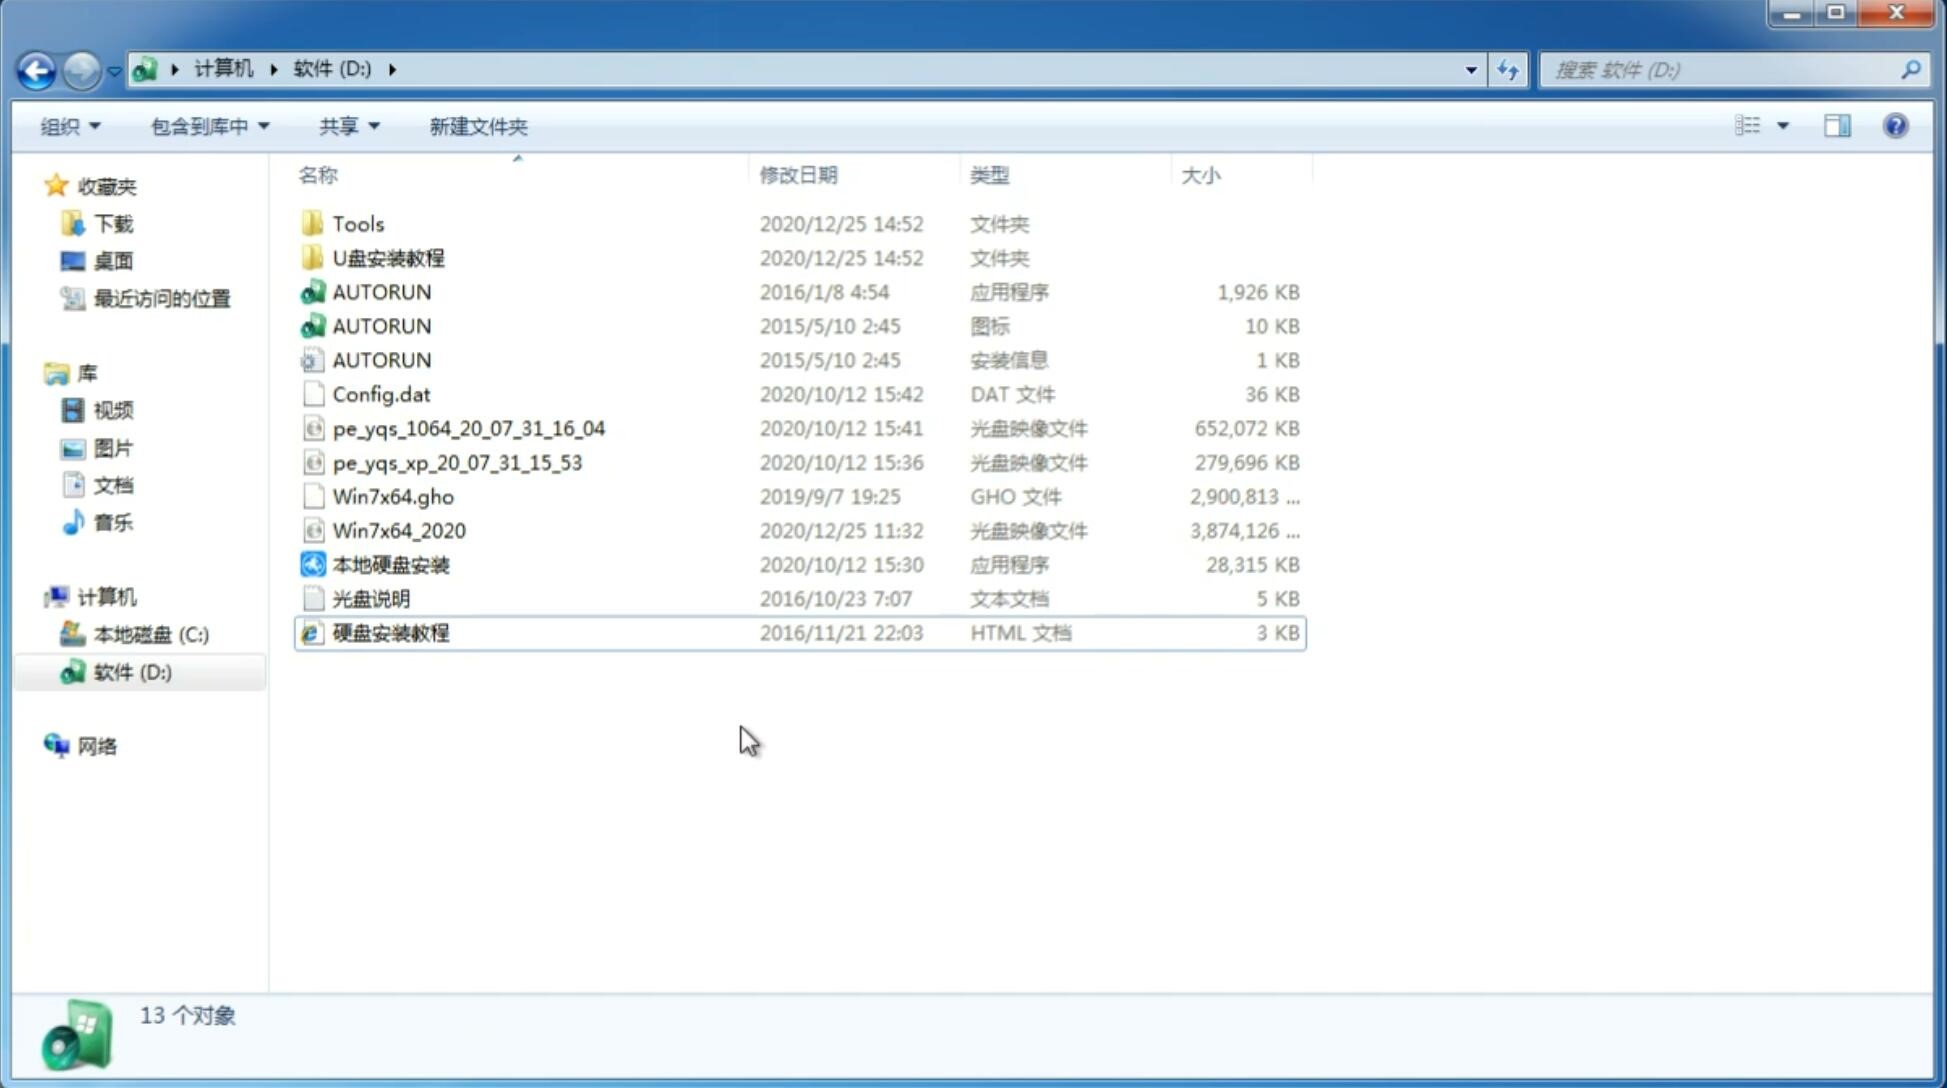The width and height of the screenshot is (1947, 1088).
Task: Open the U盘安装教程 folder
Action: click(x=388, y=257)
